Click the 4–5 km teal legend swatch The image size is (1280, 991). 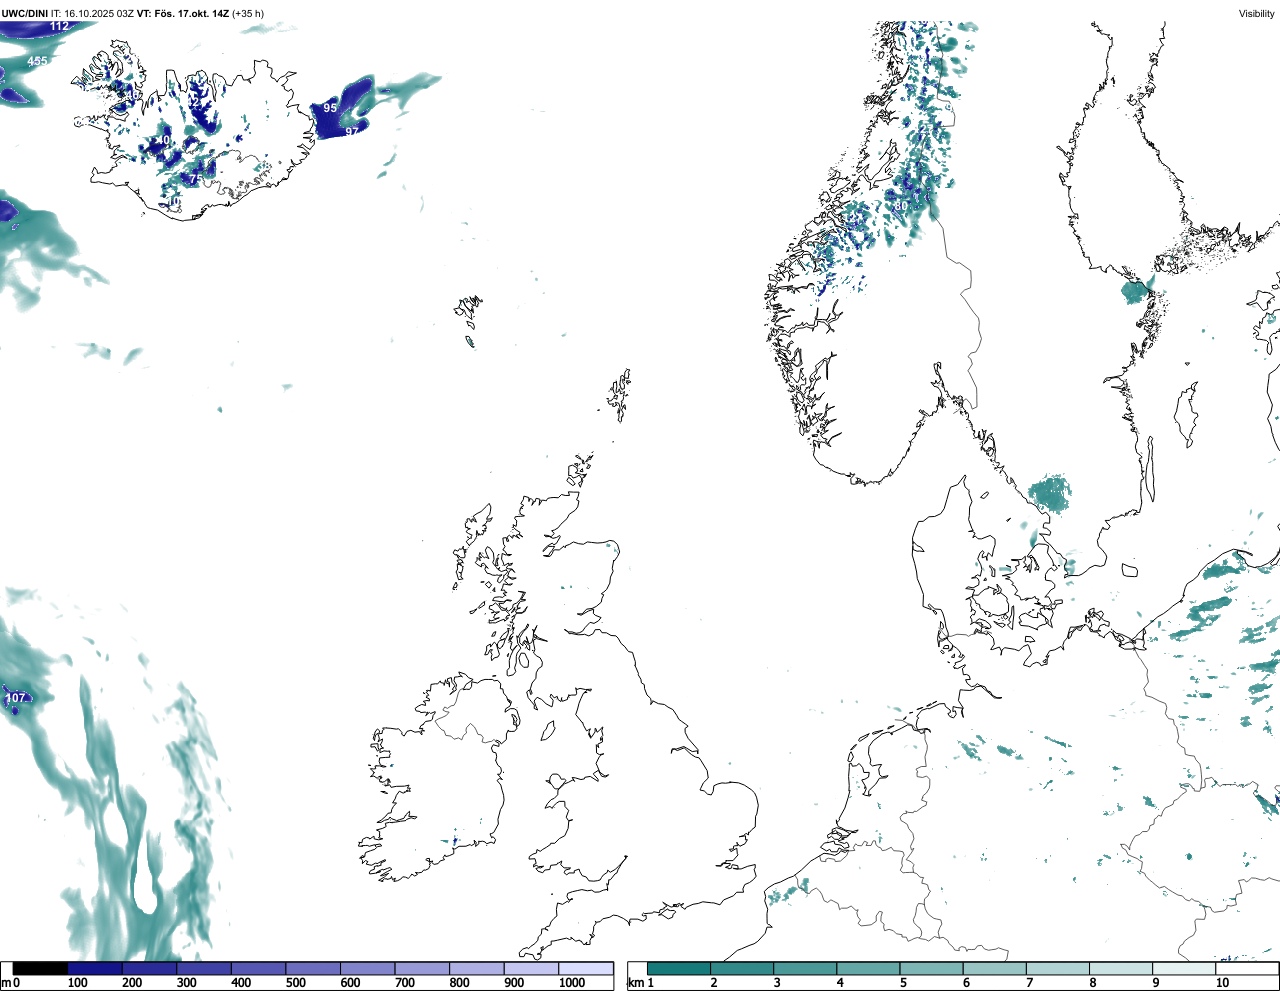868,968
